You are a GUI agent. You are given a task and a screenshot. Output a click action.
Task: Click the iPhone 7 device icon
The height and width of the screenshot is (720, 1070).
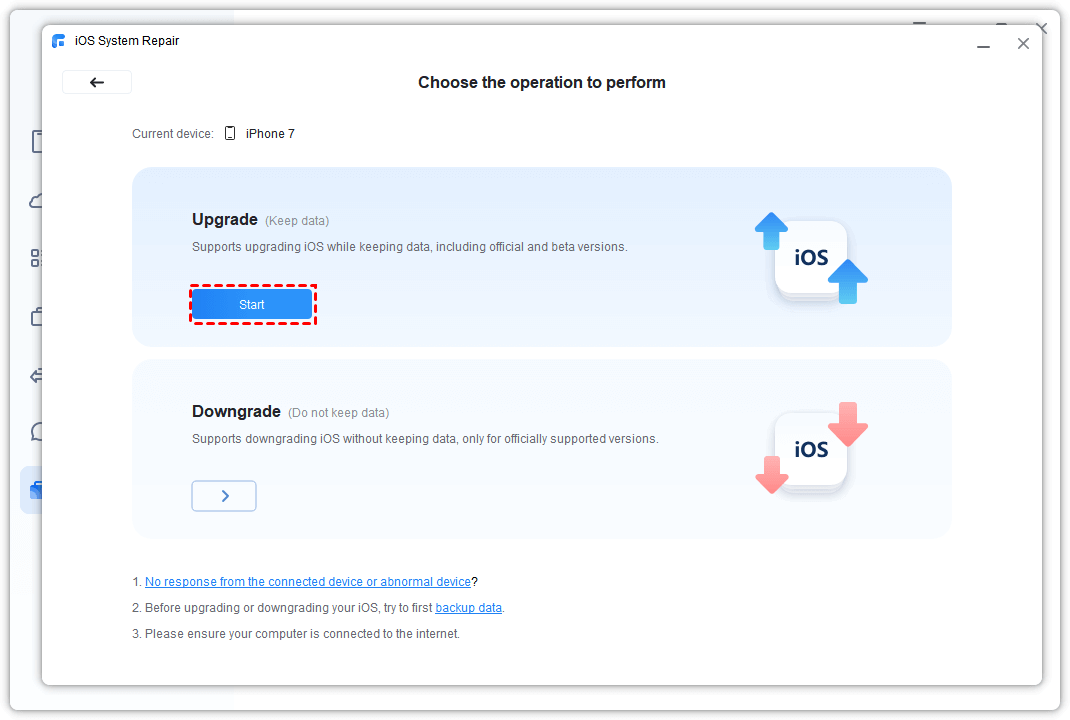tap(230, 133)
